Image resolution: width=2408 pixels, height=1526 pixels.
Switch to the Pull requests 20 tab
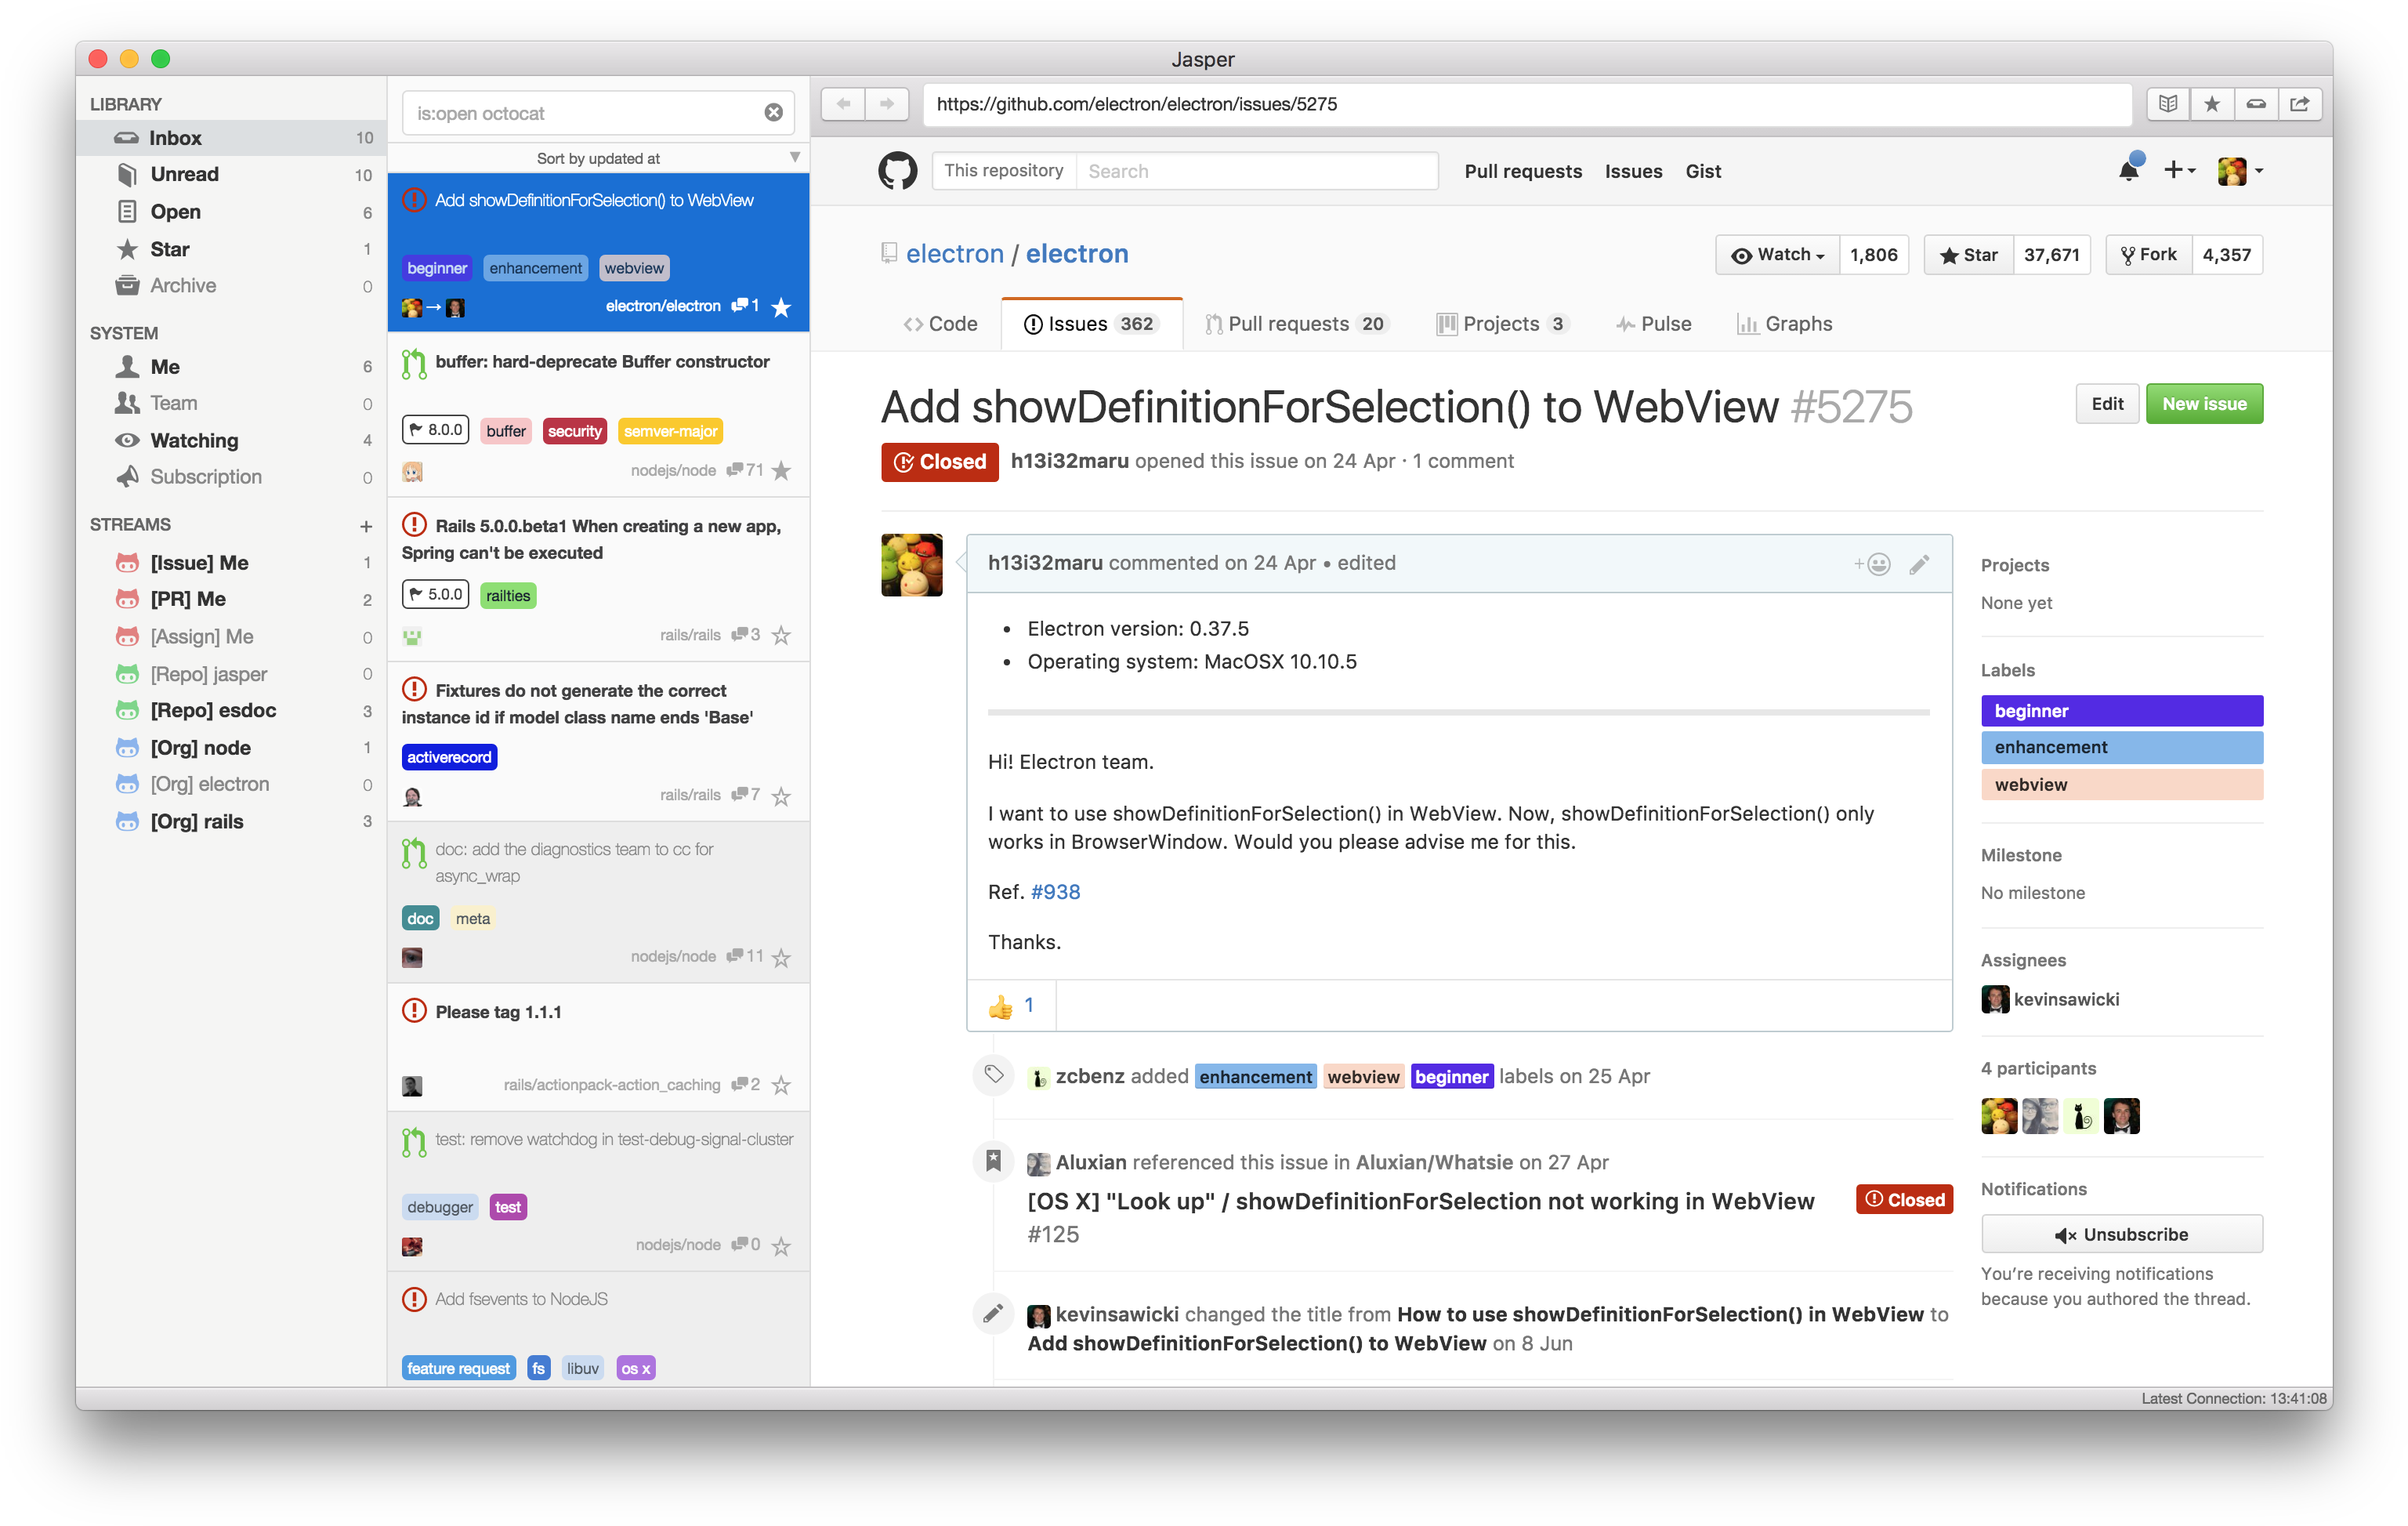(x=1296, y=324)
